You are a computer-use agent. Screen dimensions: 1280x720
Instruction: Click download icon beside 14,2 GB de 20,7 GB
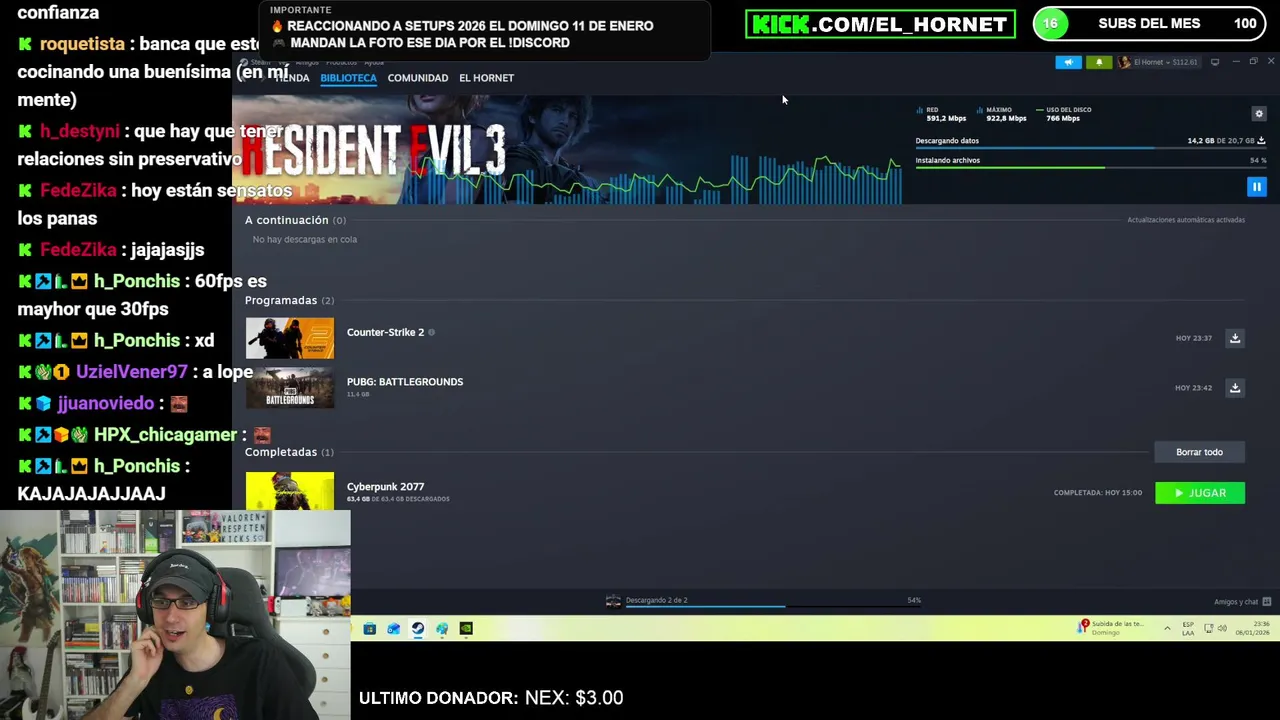(x=1261, y=141)
